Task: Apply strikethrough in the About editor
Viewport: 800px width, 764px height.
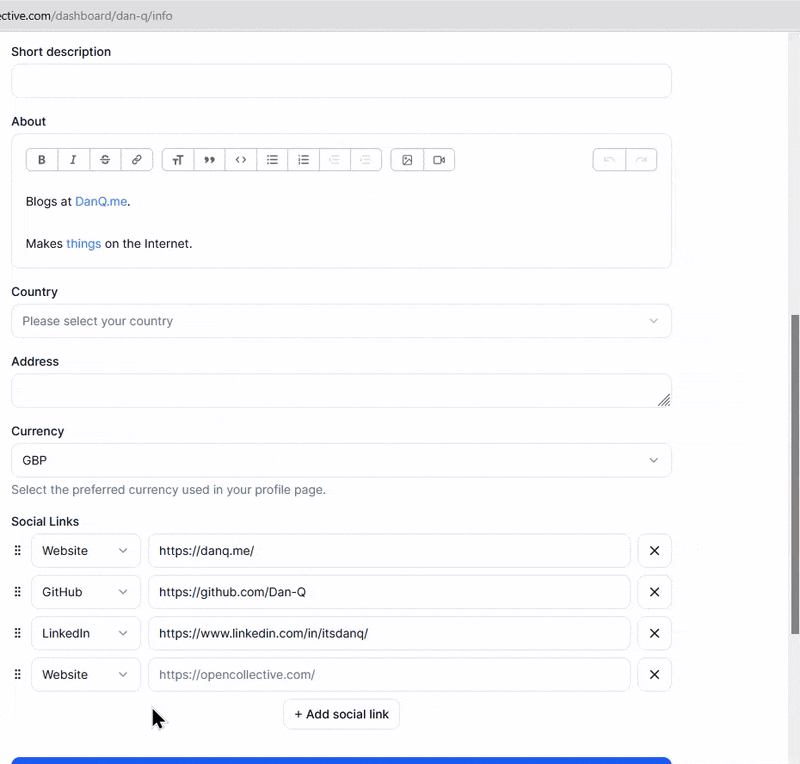Action: click(105, 160)
